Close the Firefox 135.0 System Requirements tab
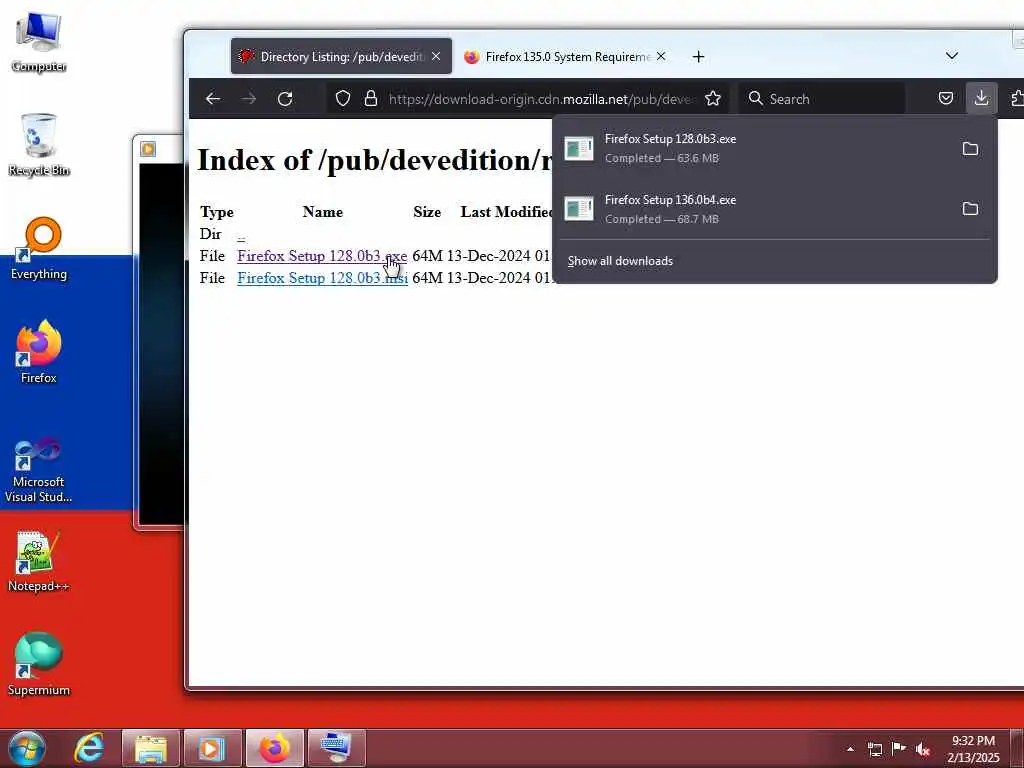 coord(661,57)
